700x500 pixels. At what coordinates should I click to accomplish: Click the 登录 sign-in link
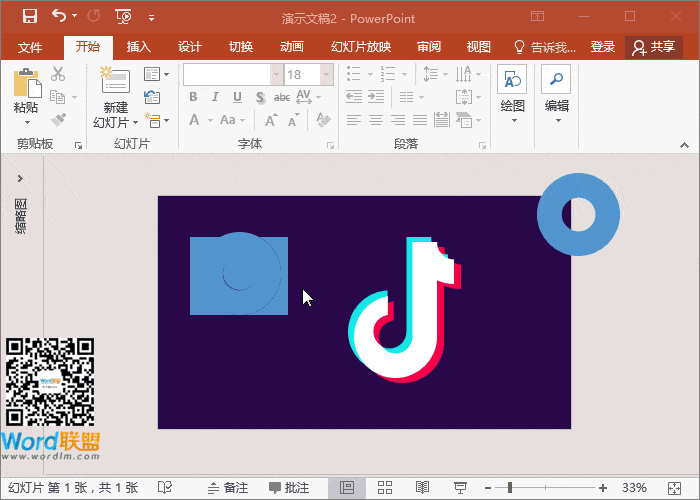click(x=603, y=46)
